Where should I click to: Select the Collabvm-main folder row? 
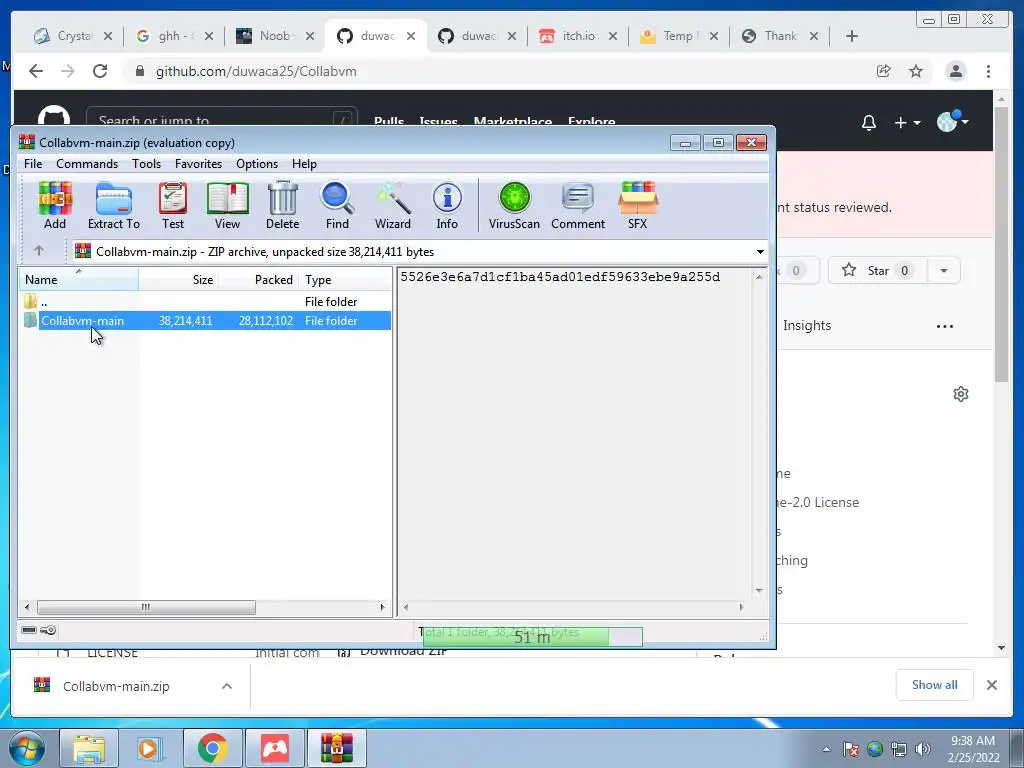point(206,321)
